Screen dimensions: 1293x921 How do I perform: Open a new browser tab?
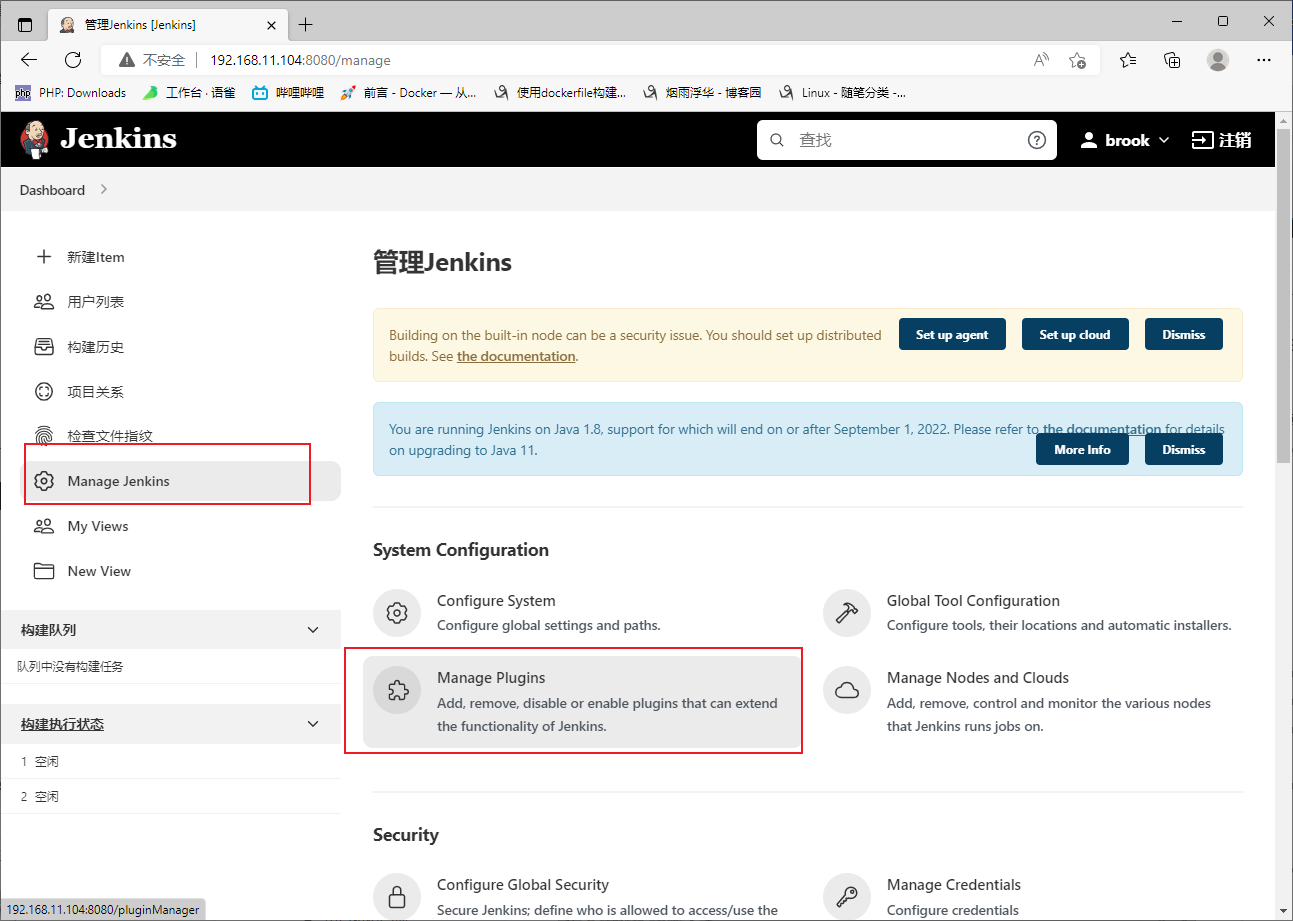click(x=306, y=24)
